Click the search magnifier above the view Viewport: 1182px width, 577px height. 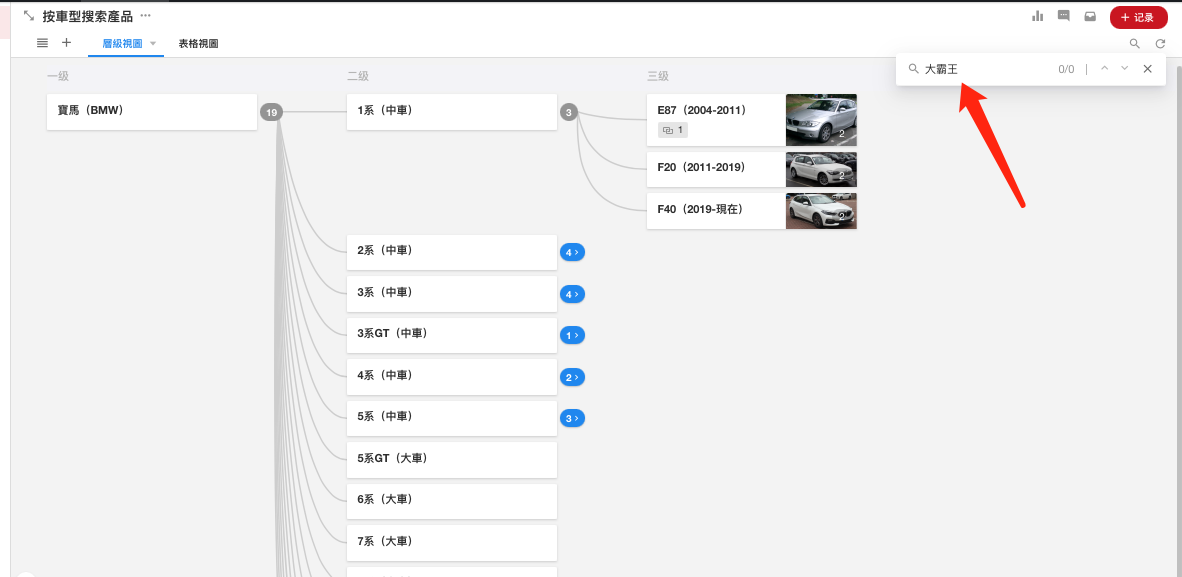pos(1134,44)
